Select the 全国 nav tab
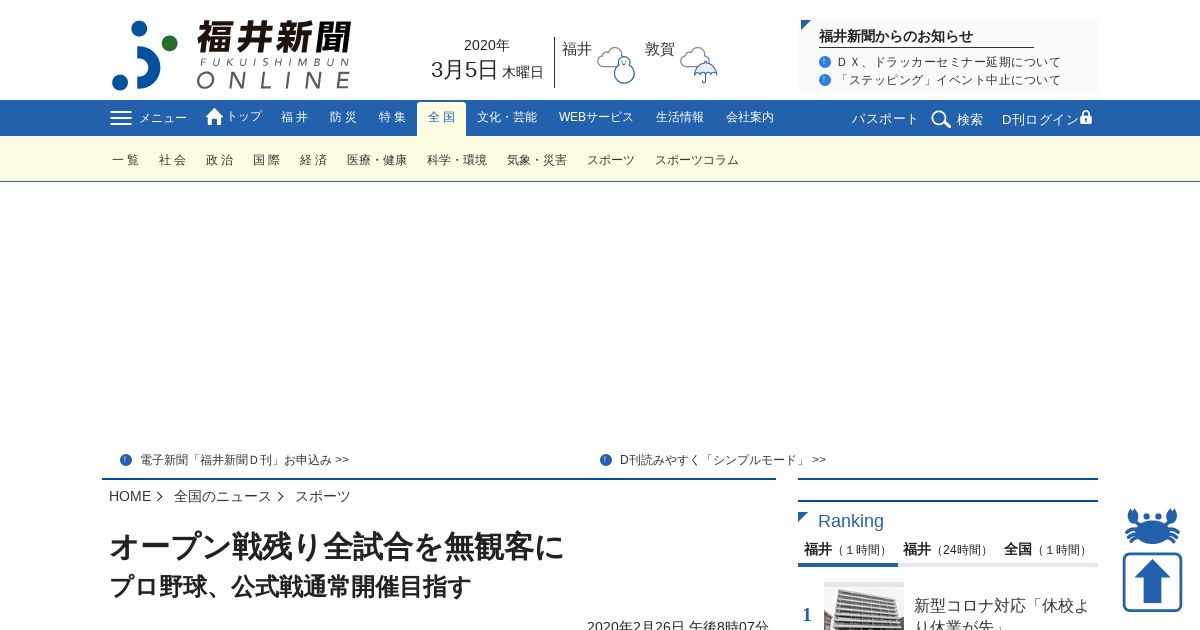1200x630 pixels. click(441, 118)
